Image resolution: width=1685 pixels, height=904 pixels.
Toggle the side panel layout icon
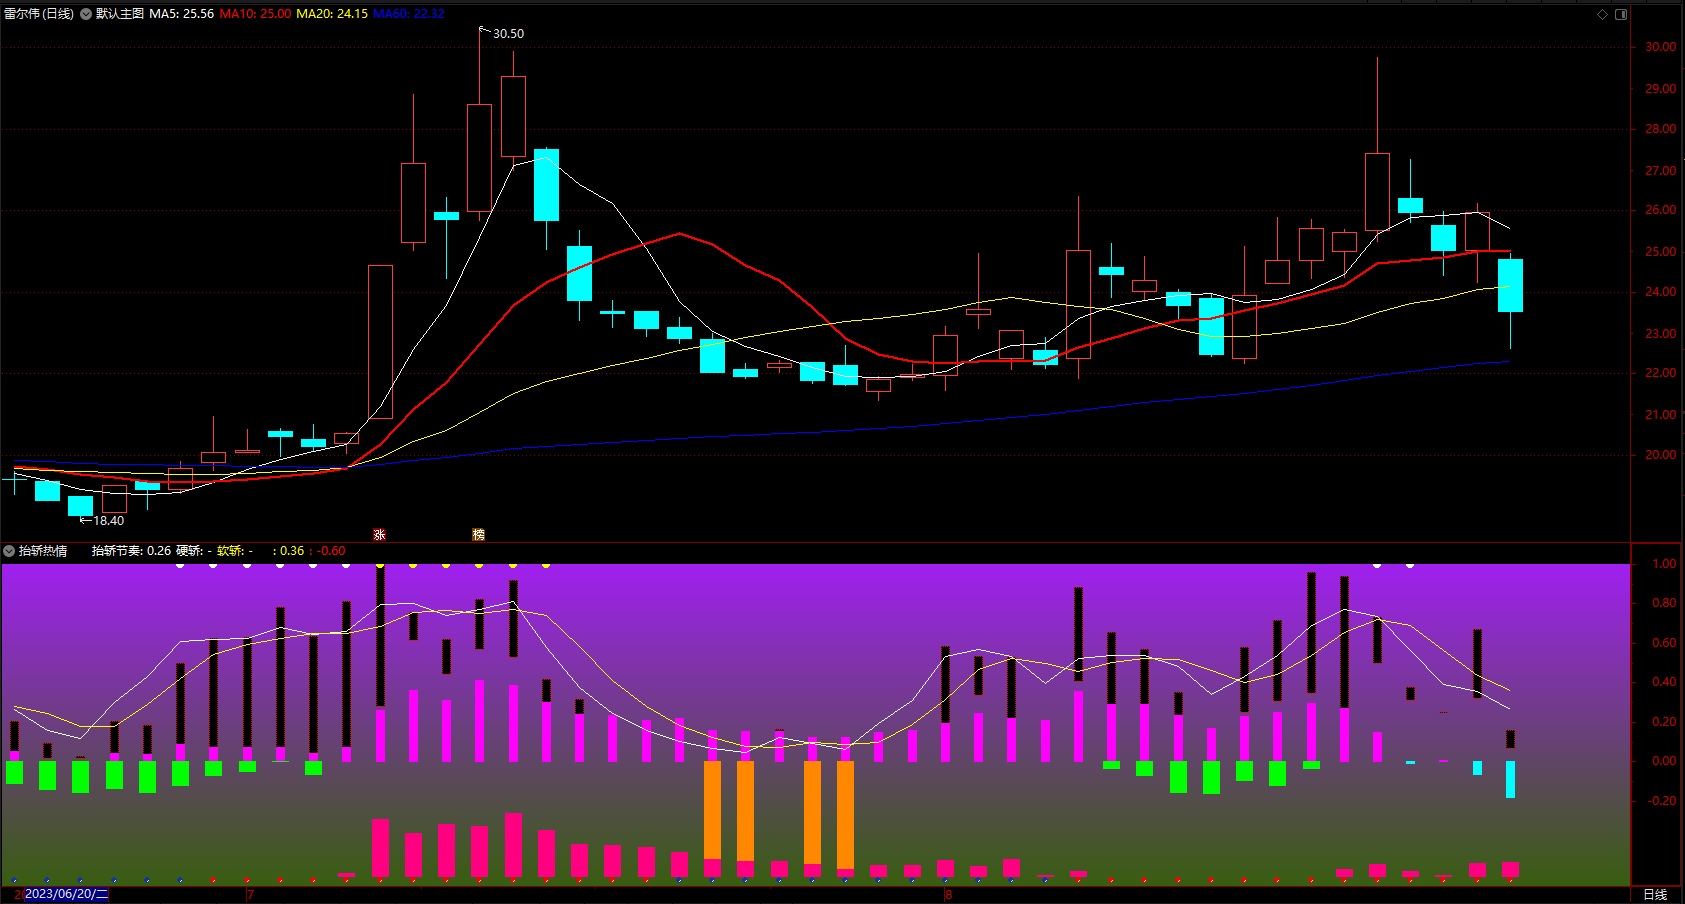click(x=1621, y=14)
